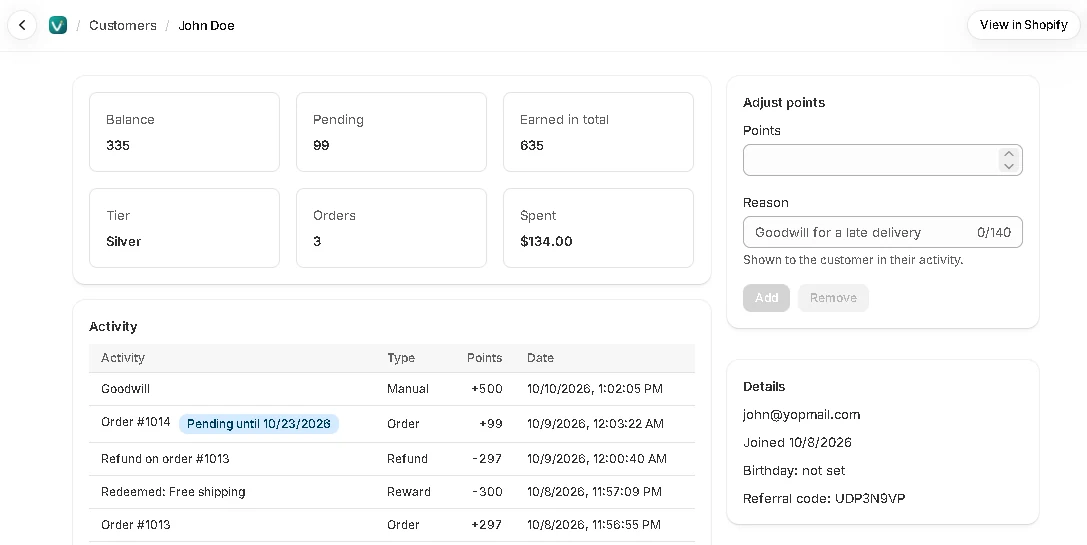Image resolution: width=1087 pixels, height=545 pixels.
Task: Select the Manual type cell
Action: pos(408,389)
